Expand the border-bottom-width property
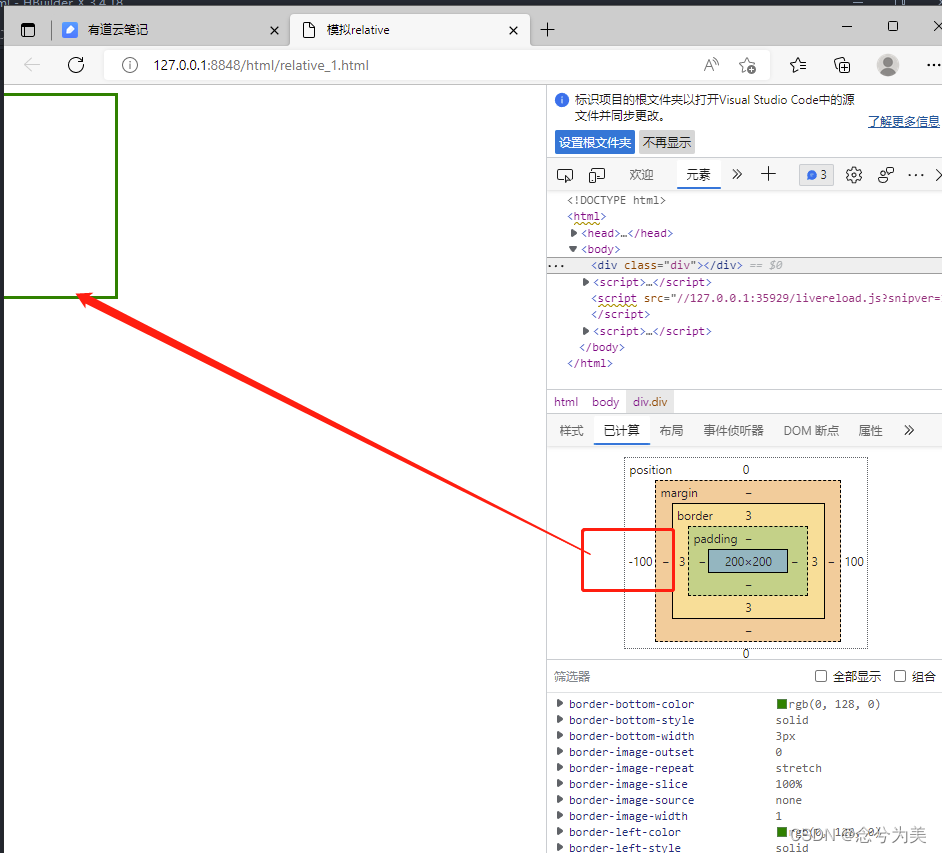This screenshot has width=942, height=853. point(560,736)
